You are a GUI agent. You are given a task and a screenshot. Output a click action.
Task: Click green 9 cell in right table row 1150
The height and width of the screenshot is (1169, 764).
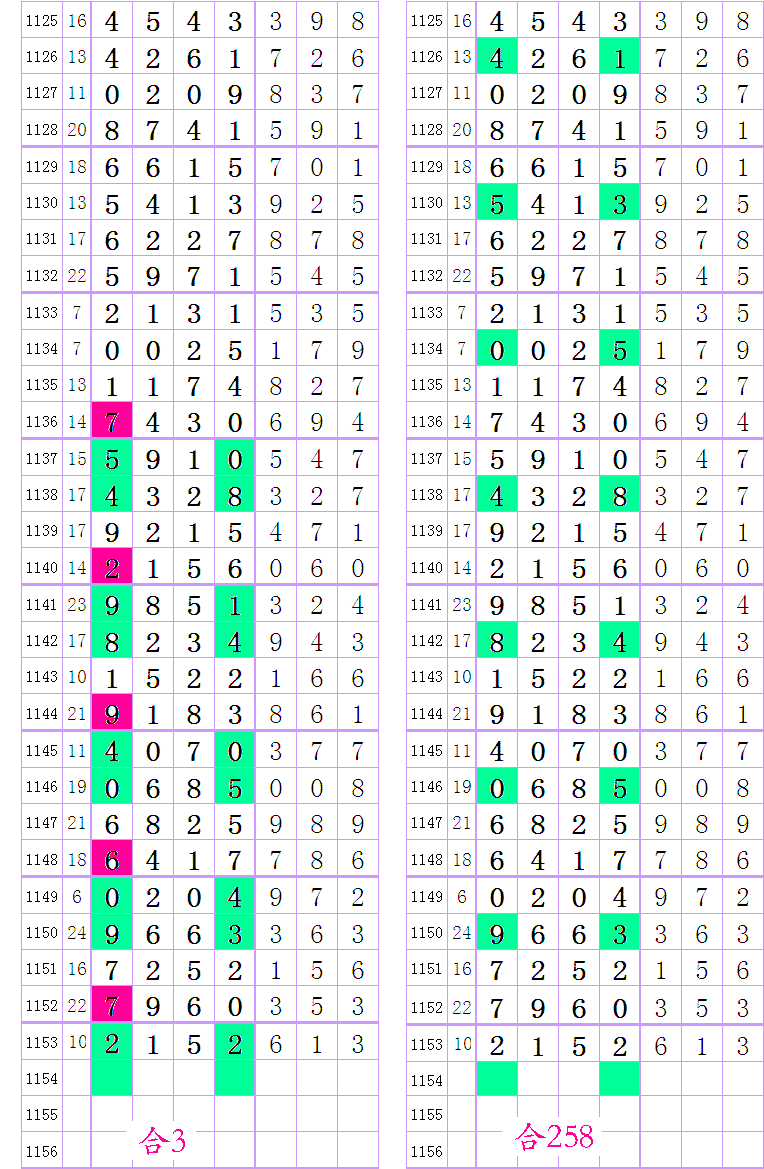(496, 933)
